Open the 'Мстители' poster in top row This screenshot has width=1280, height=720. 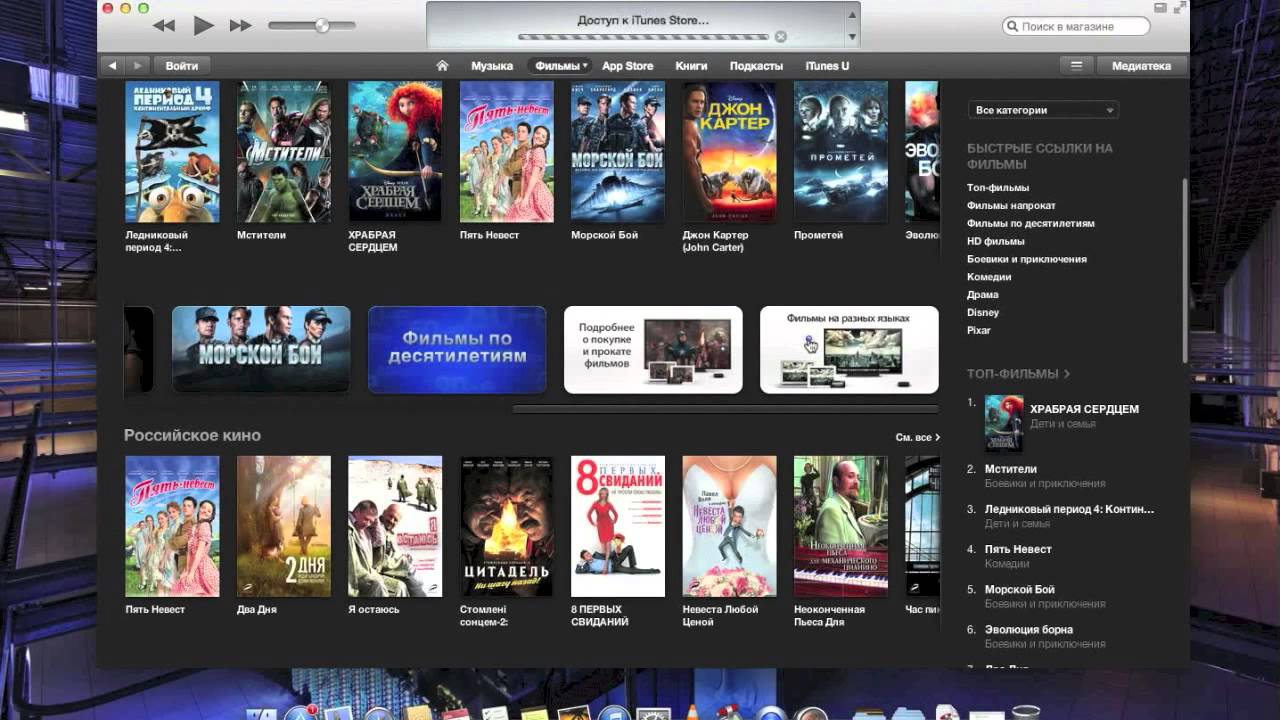284,152
